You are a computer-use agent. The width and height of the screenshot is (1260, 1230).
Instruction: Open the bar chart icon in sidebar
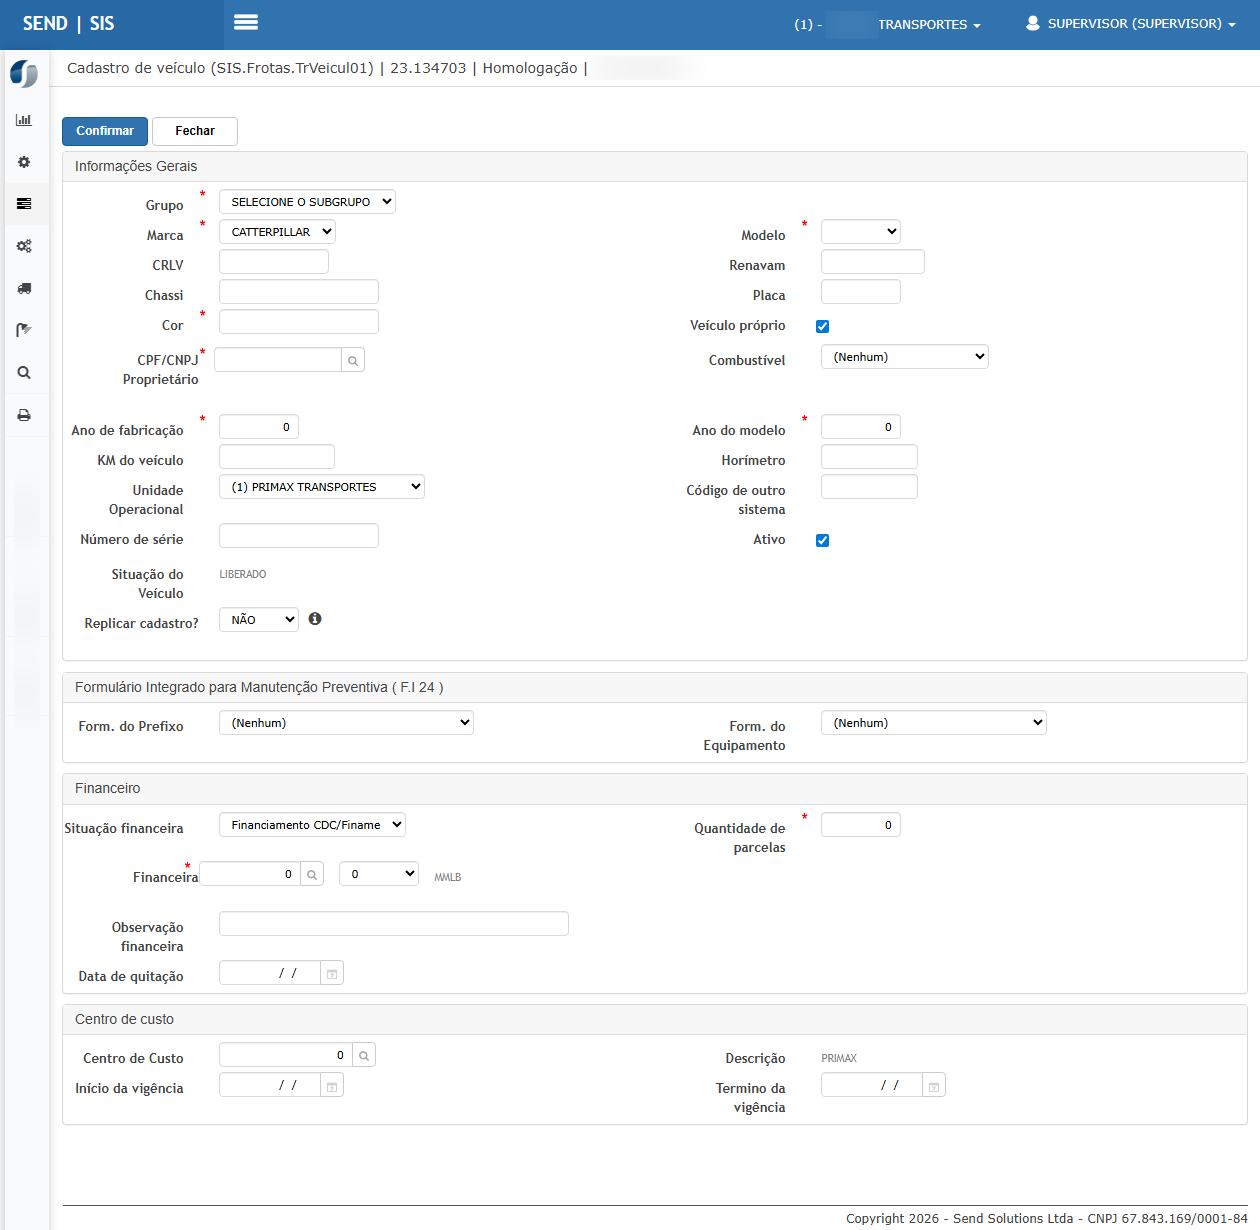click(24, 120)
